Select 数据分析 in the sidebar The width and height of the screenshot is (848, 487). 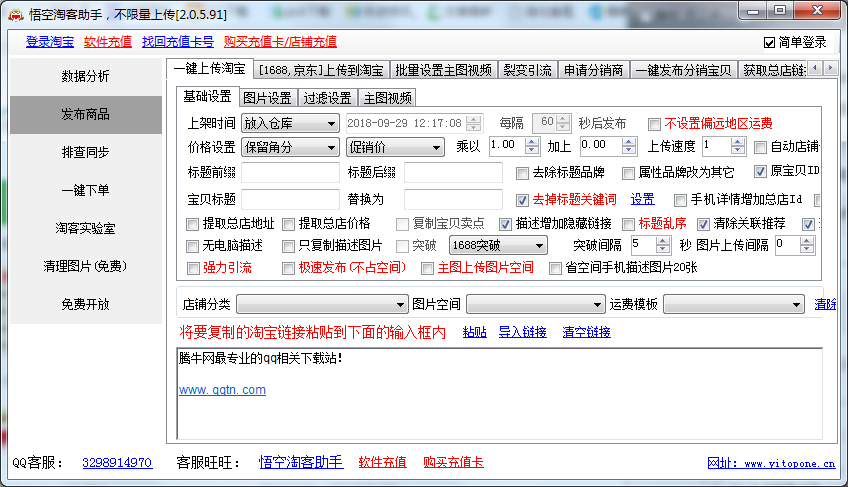(x=85, y=76)
